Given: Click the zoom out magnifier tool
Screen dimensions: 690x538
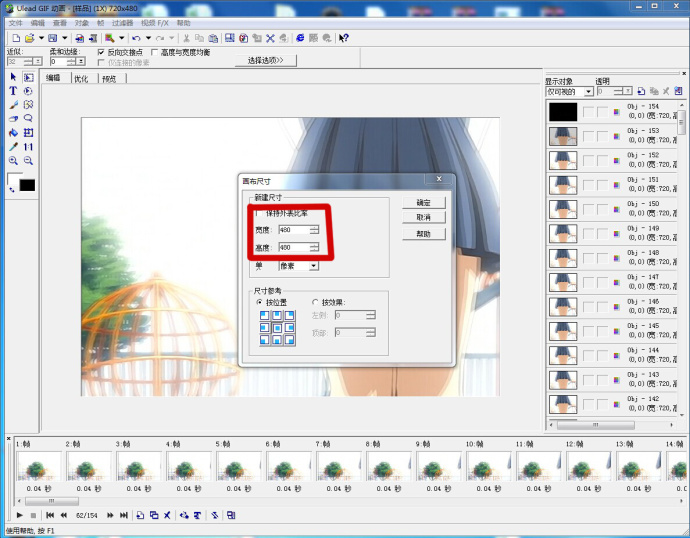Looking at the screenshot, I should click(x=28, y=161).
